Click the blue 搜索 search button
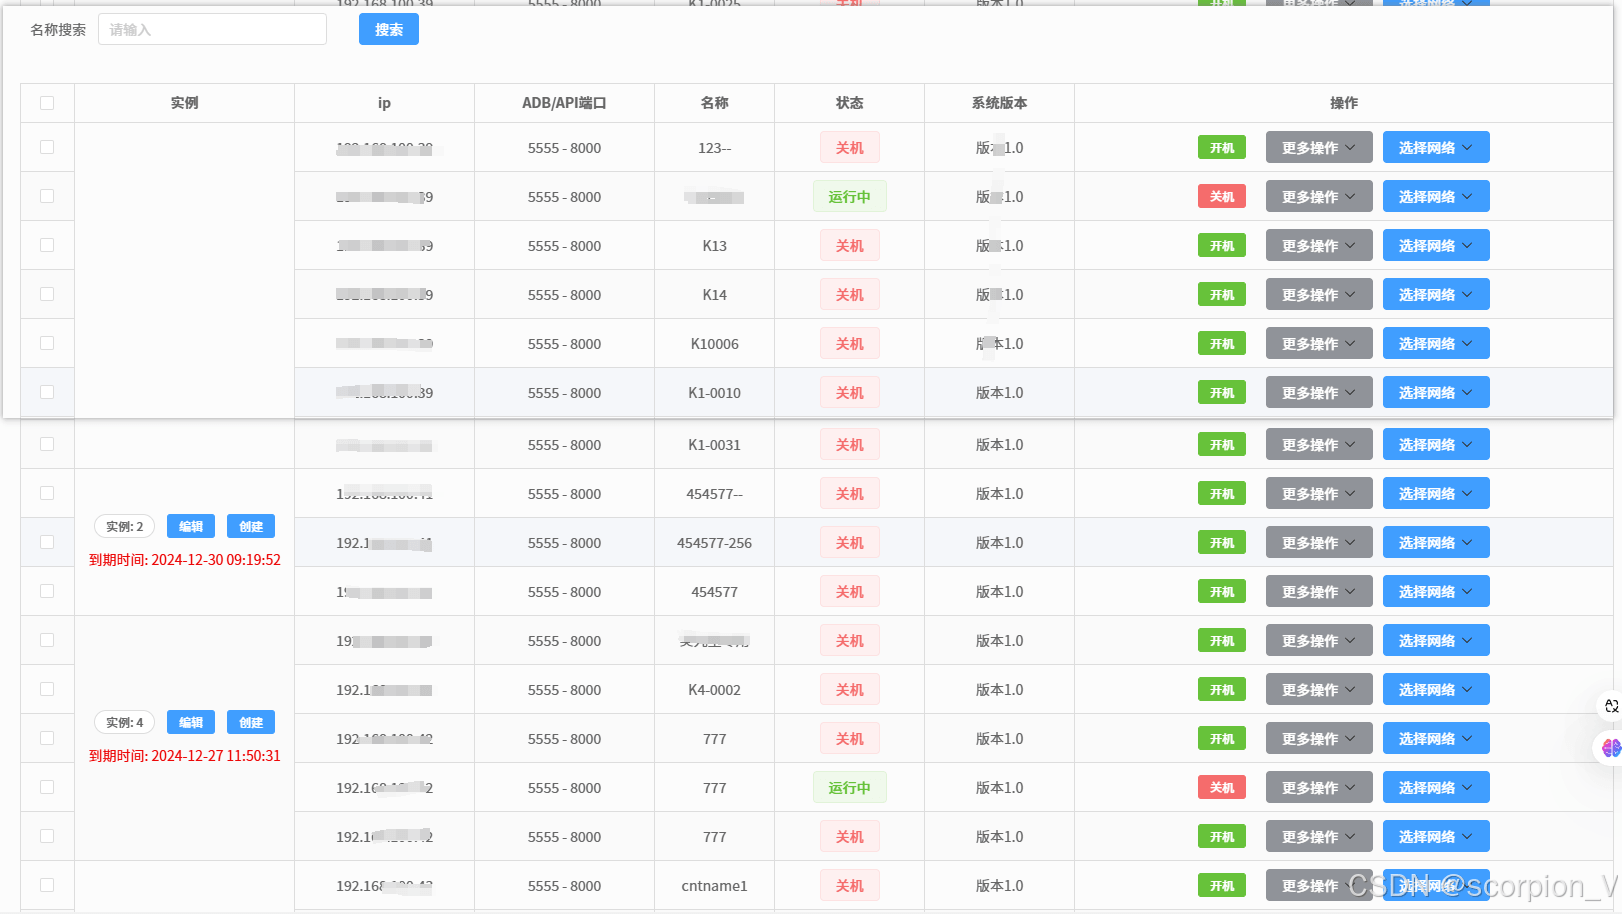This screenshot has width=1622, height=914. (x=389, y=29)
